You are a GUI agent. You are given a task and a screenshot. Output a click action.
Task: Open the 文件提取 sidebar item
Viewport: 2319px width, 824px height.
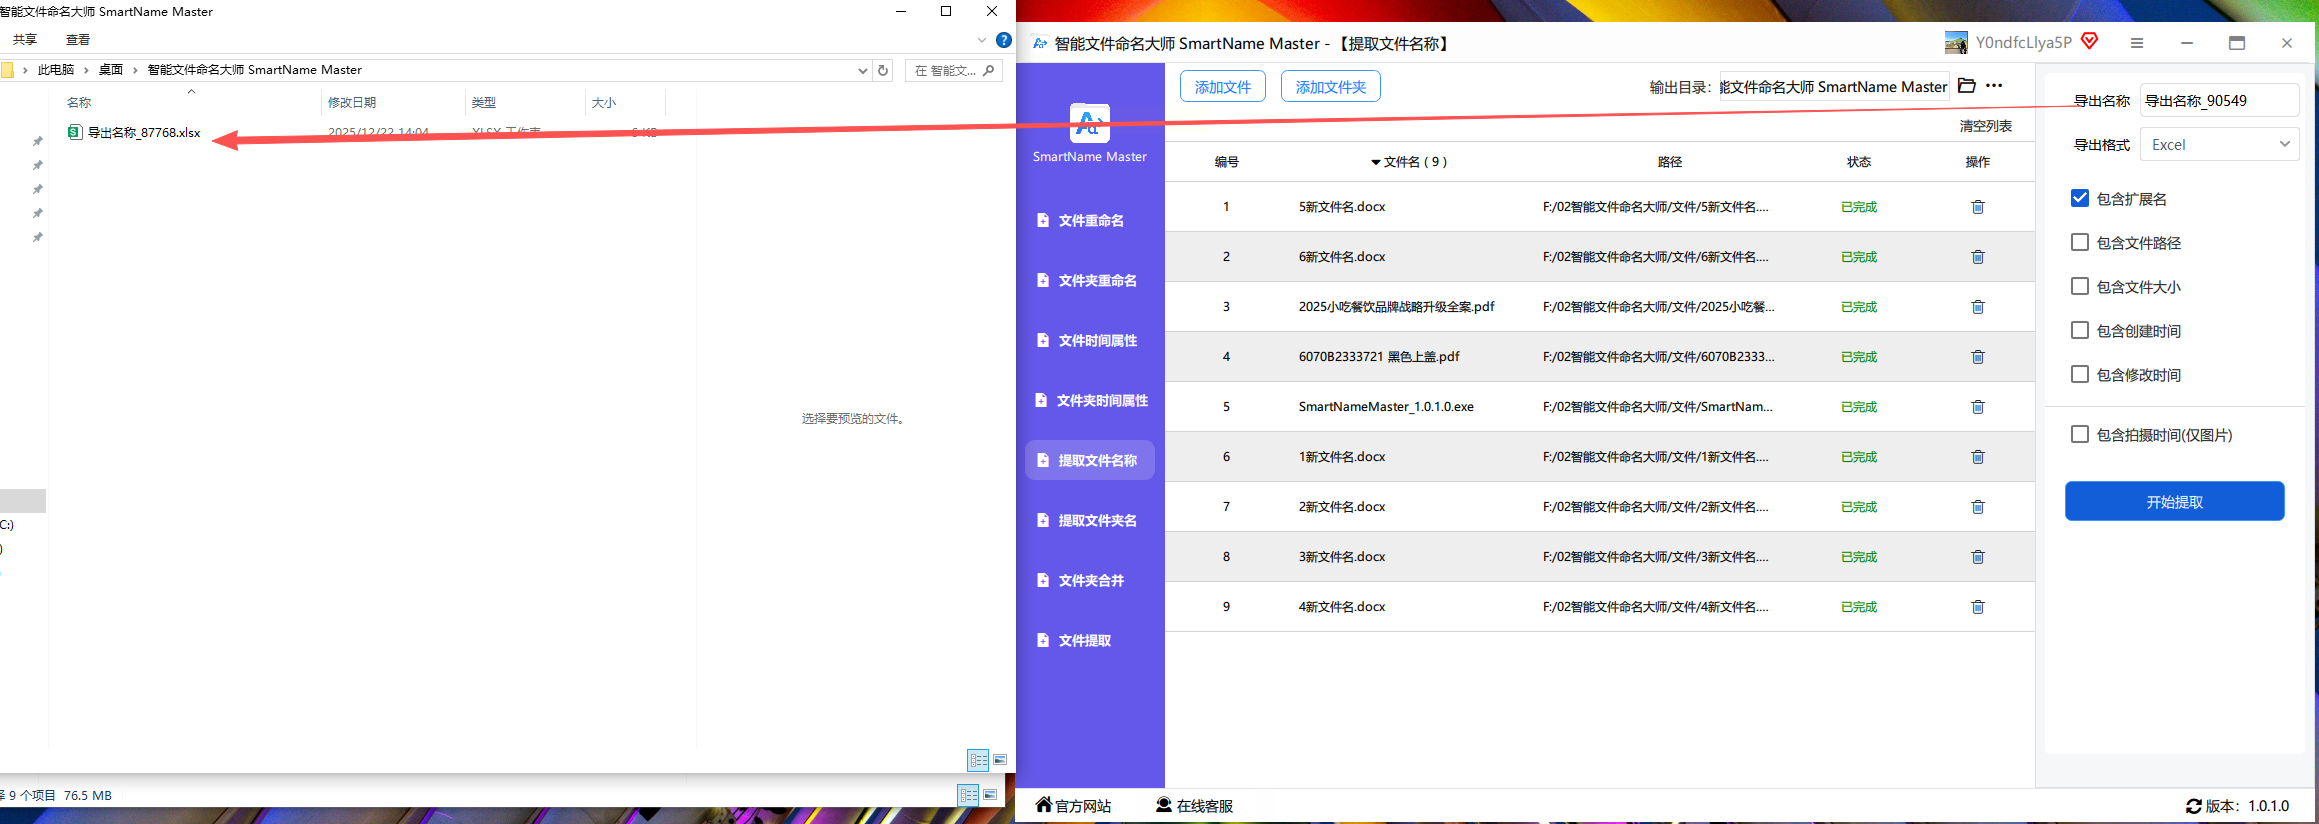(1090, 640)
